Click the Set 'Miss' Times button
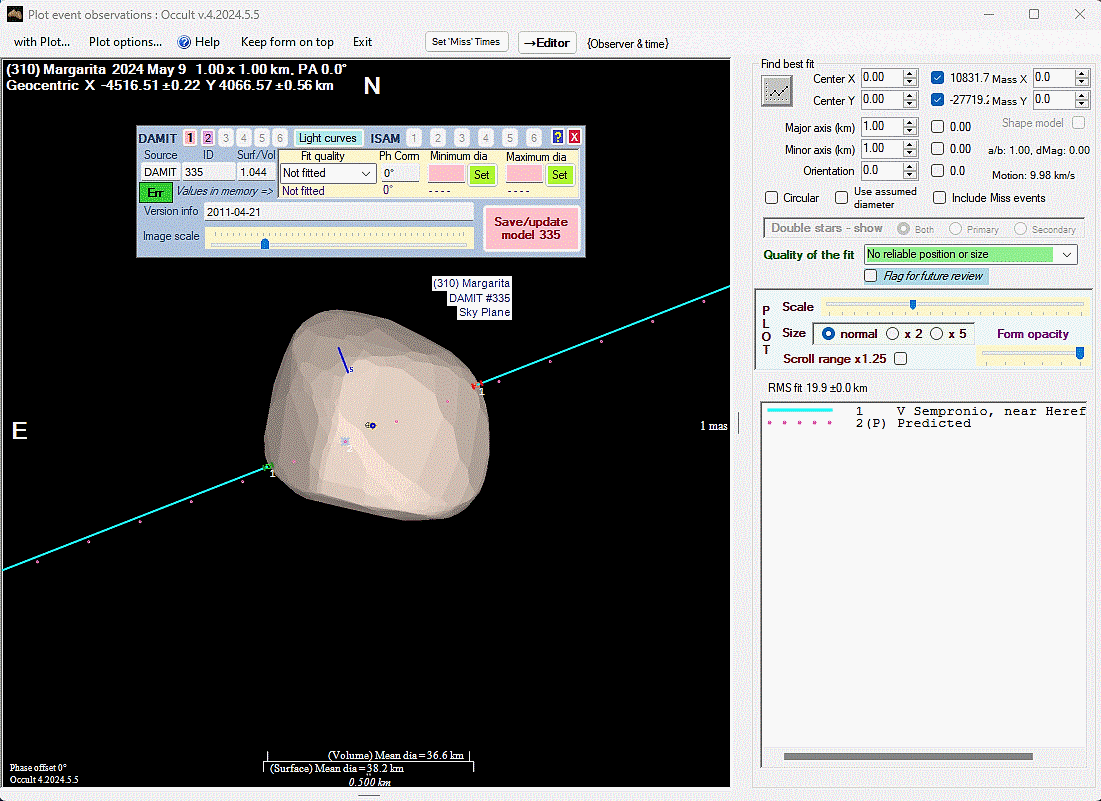The width and height of the screenshot is (1101, 801). [x=467, y=42]
